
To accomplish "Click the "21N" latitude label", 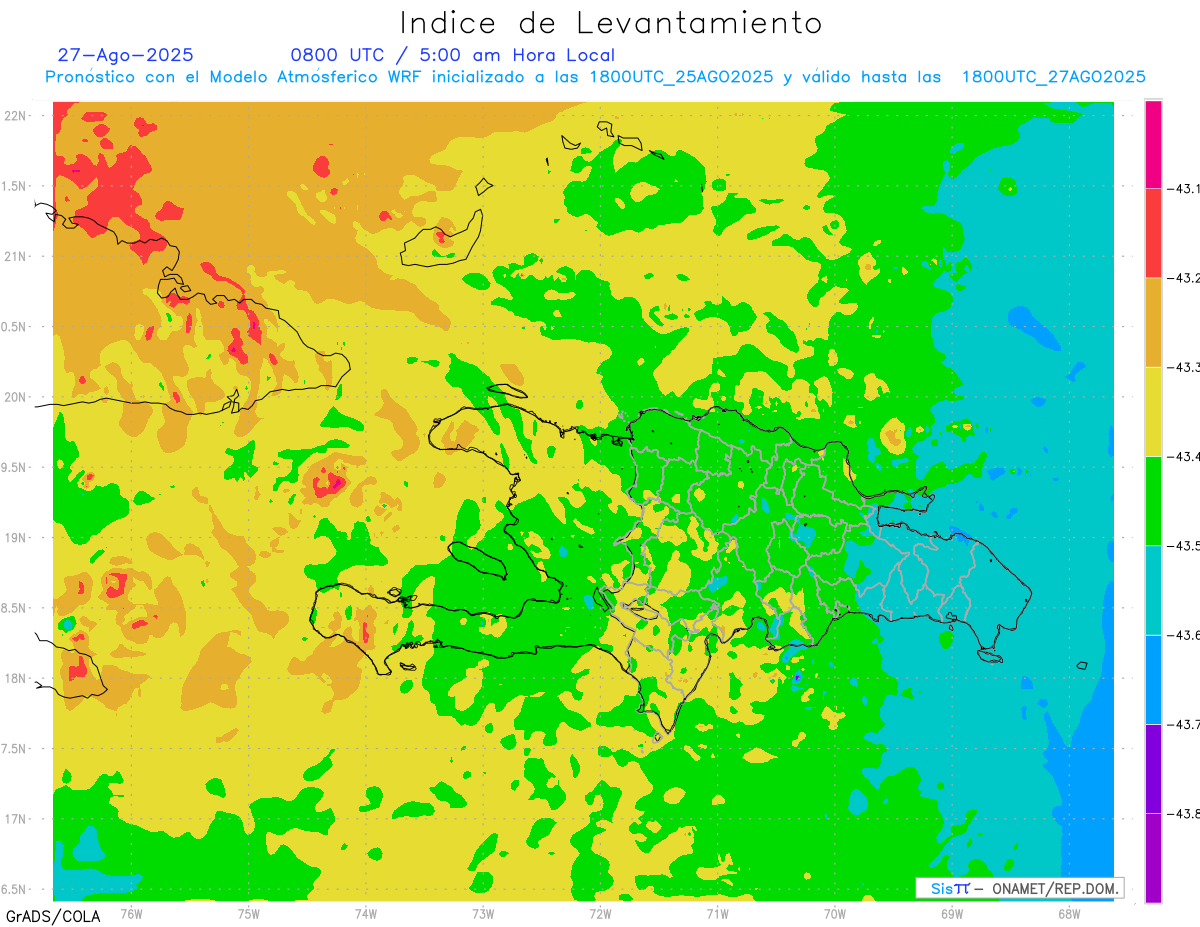I will [16, 256].
